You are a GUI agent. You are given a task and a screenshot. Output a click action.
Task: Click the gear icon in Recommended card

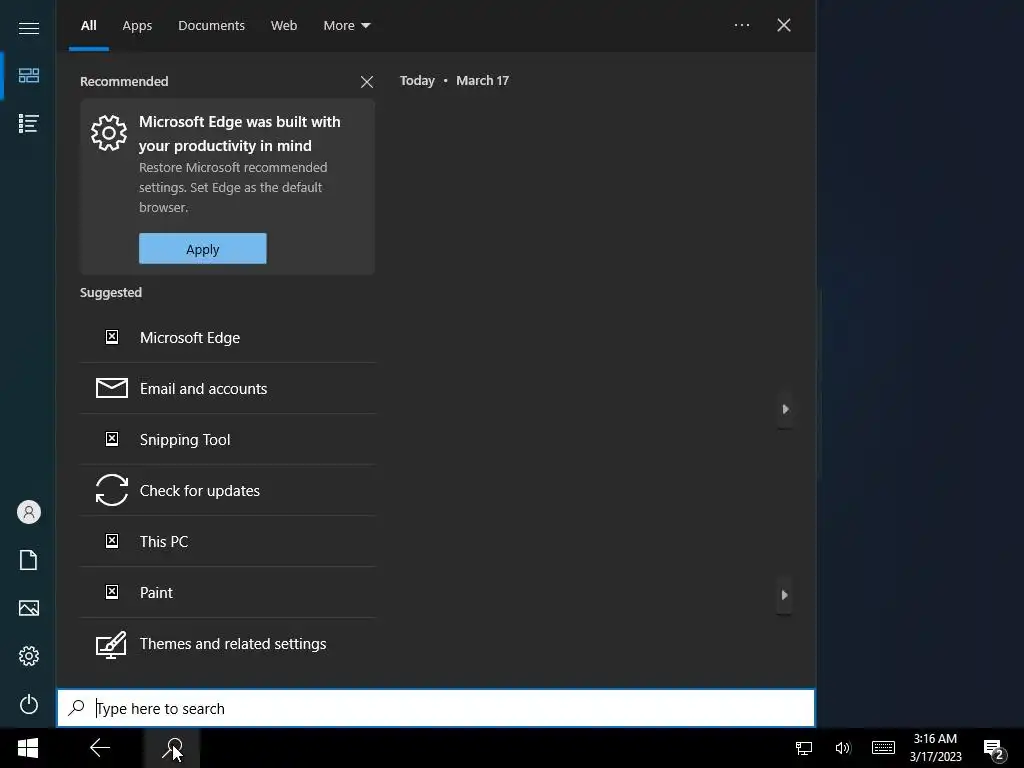[109, 133]
